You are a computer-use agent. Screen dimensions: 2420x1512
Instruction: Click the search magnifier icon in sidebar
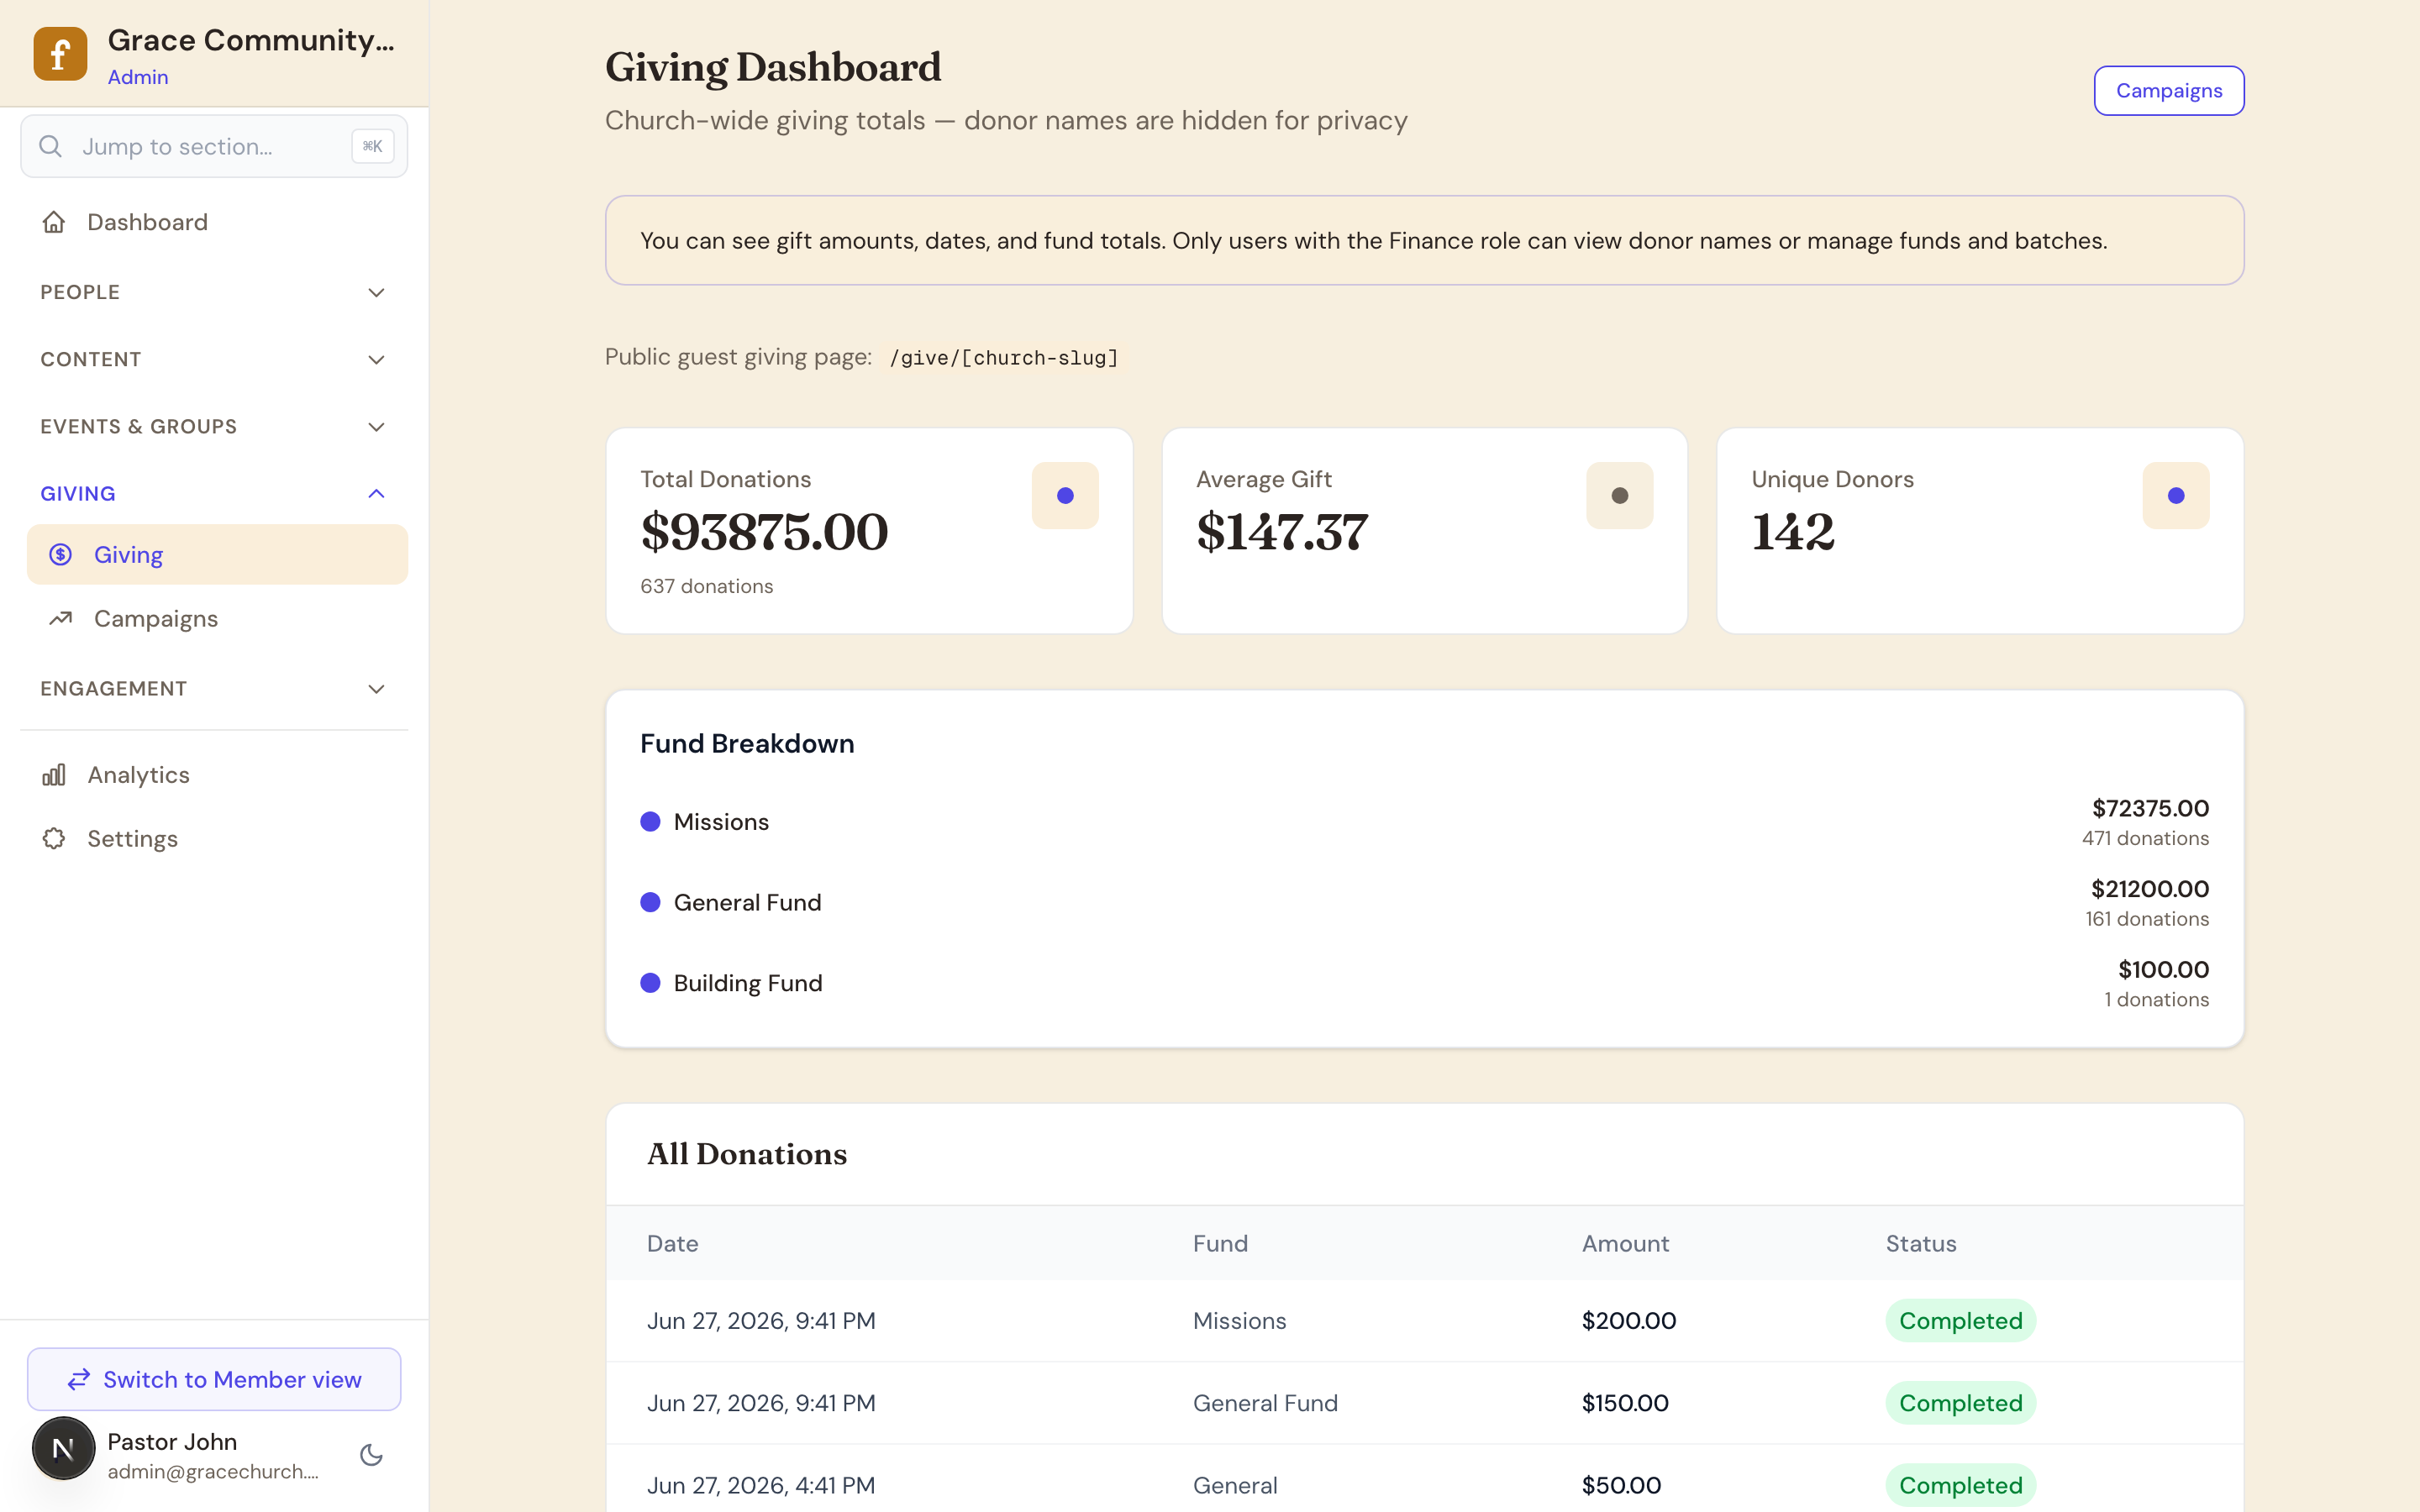pos(50,147)
